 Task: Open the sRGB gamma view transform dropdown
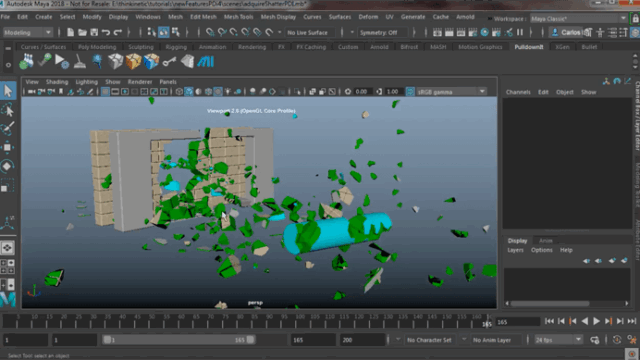tap(451, 91)
